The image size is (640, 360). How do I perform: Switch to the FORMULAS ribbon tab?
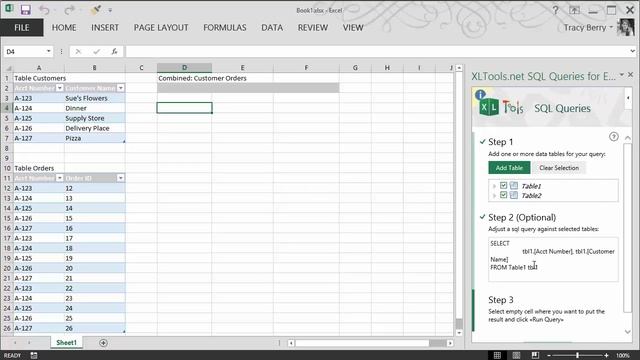click(x=225, y=28)
